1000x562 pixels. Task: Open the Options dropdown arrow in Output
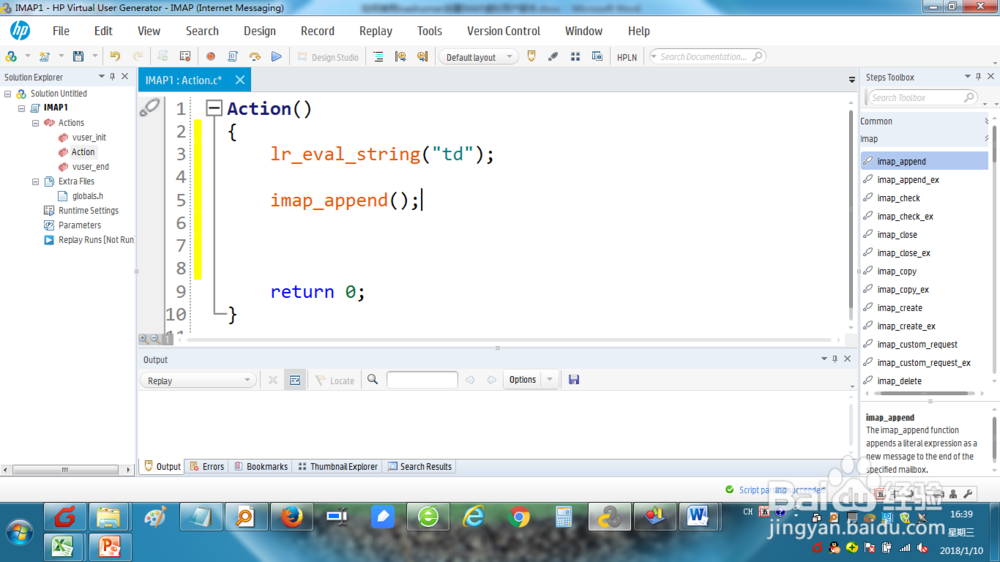(550, 380)
